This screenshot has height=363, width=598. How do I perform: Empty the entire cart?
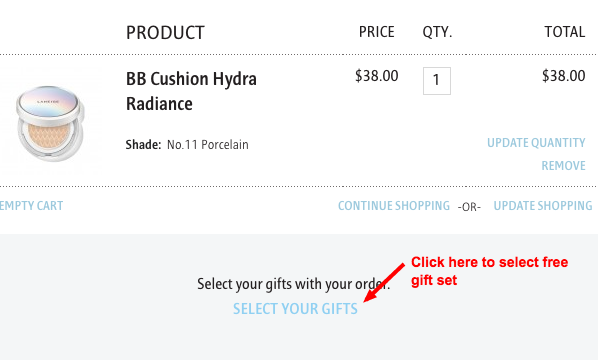pos(31,206)
